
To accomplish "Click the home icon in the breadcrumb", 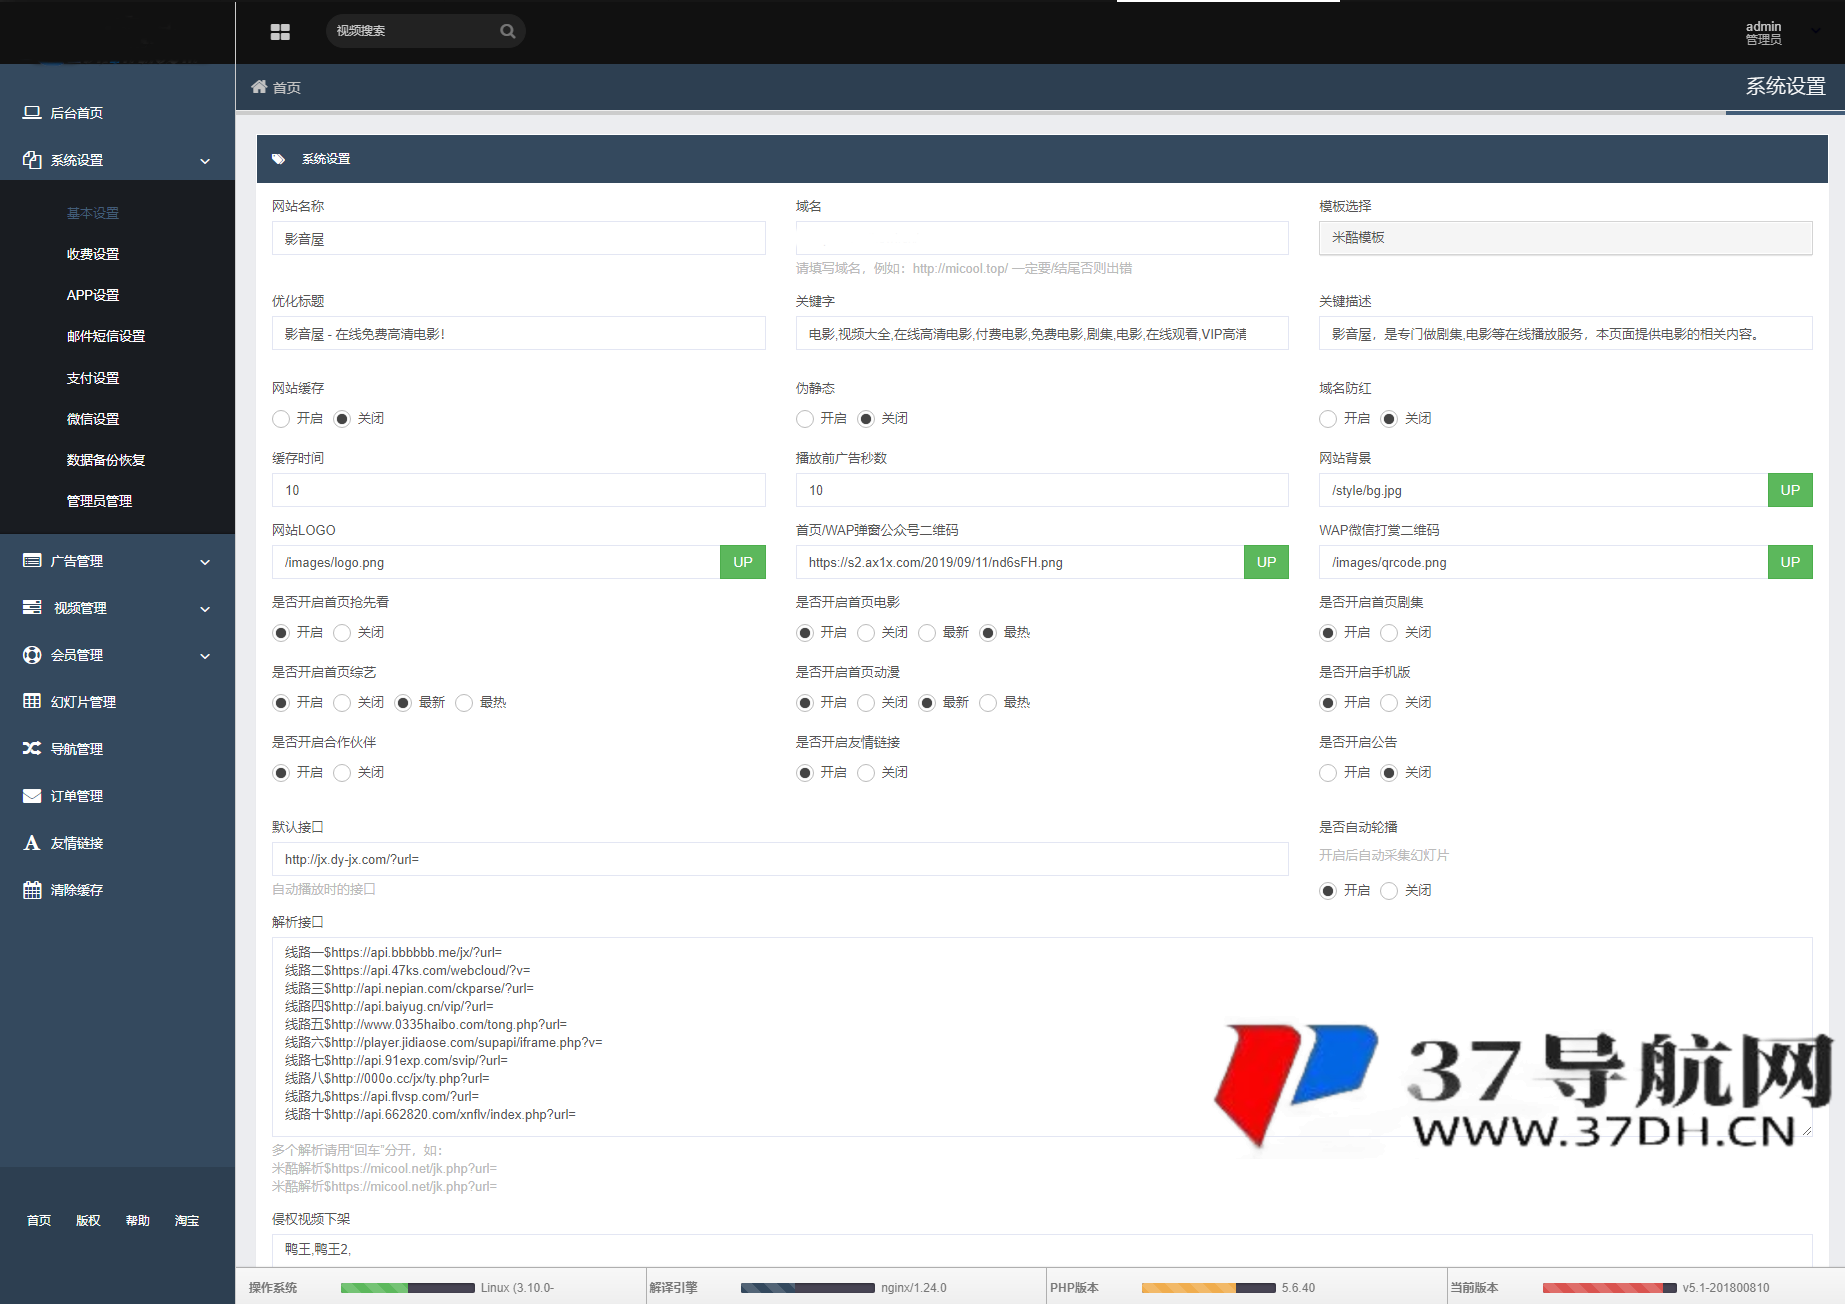I will click(260, 87).
